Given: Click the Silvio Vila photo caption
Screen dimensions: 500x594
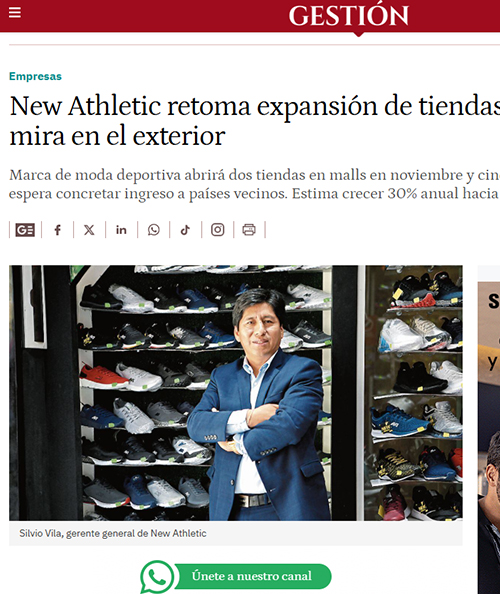Looking at the screenshot, I should click(x=113, y=533).
